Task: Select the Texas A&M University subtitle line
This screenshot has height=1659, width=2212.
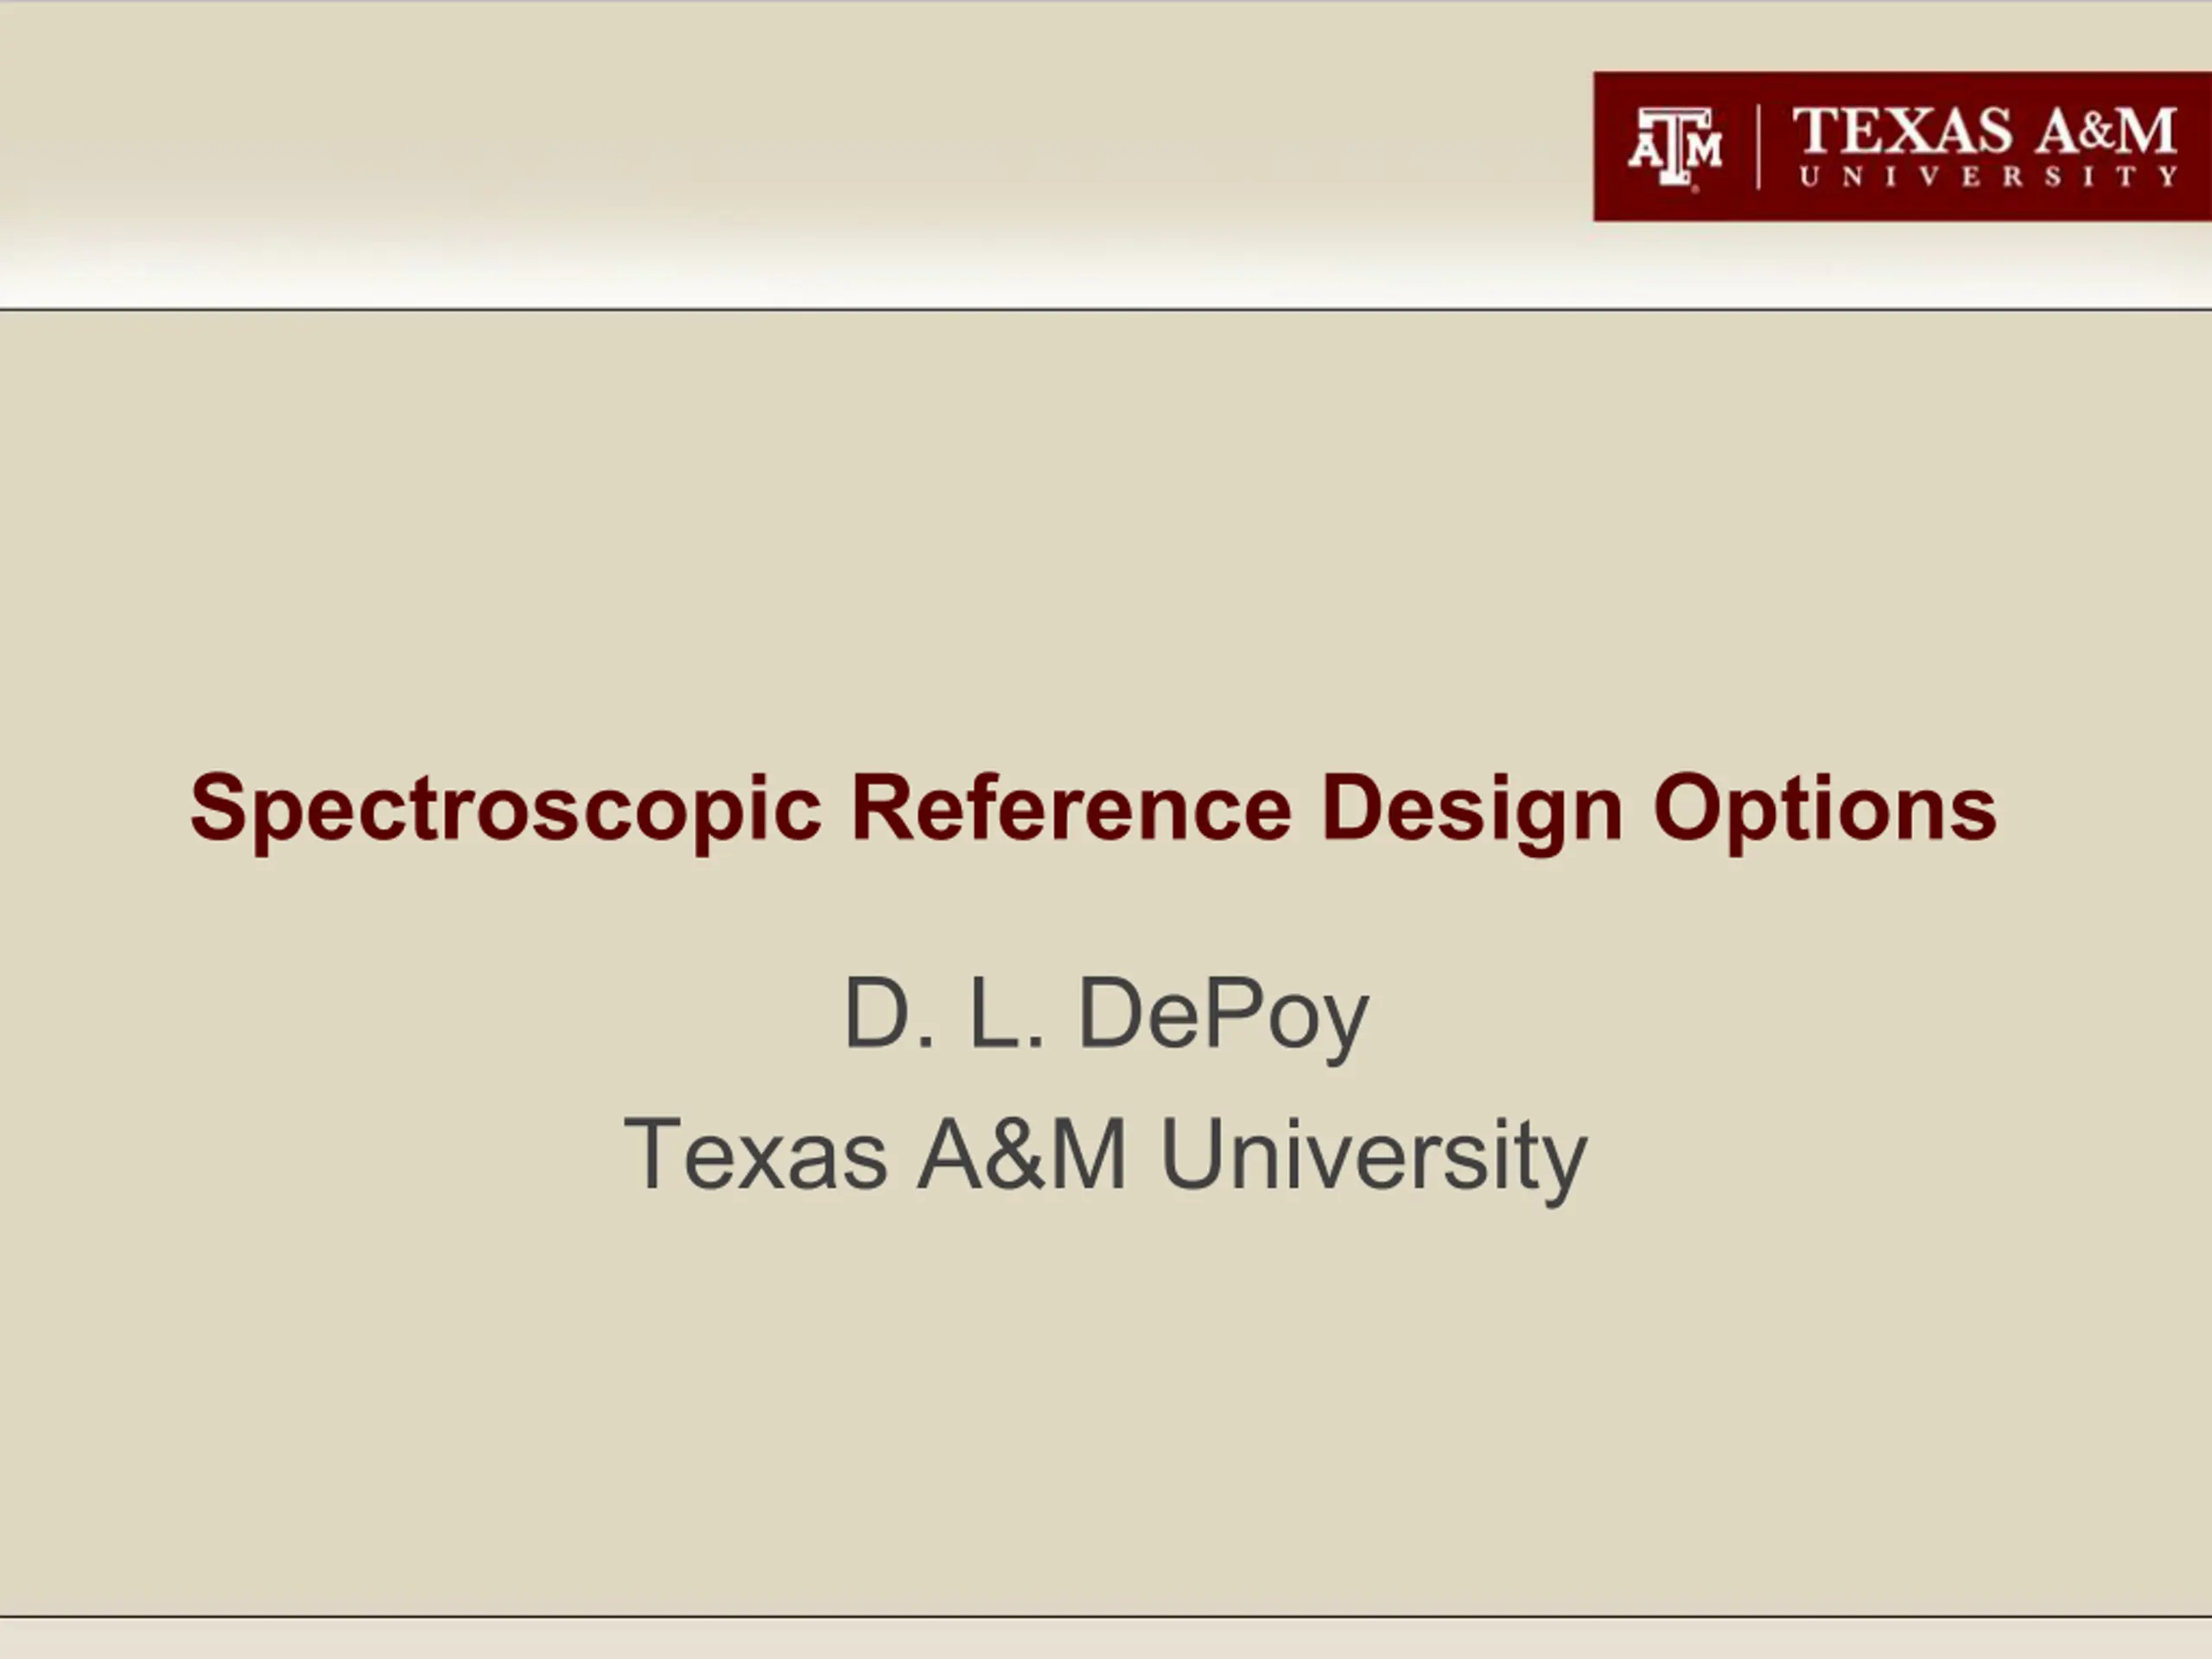Action: (x=1105, y=1157)
